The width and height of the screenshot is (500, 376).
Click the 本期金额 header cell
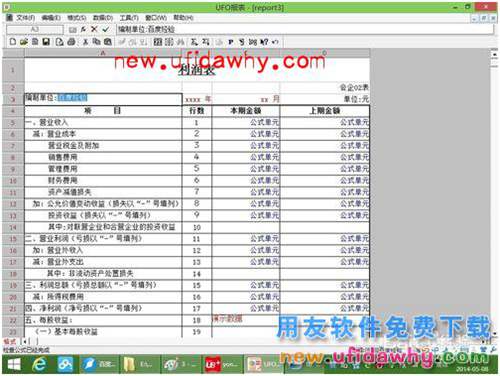click(246, 111)
